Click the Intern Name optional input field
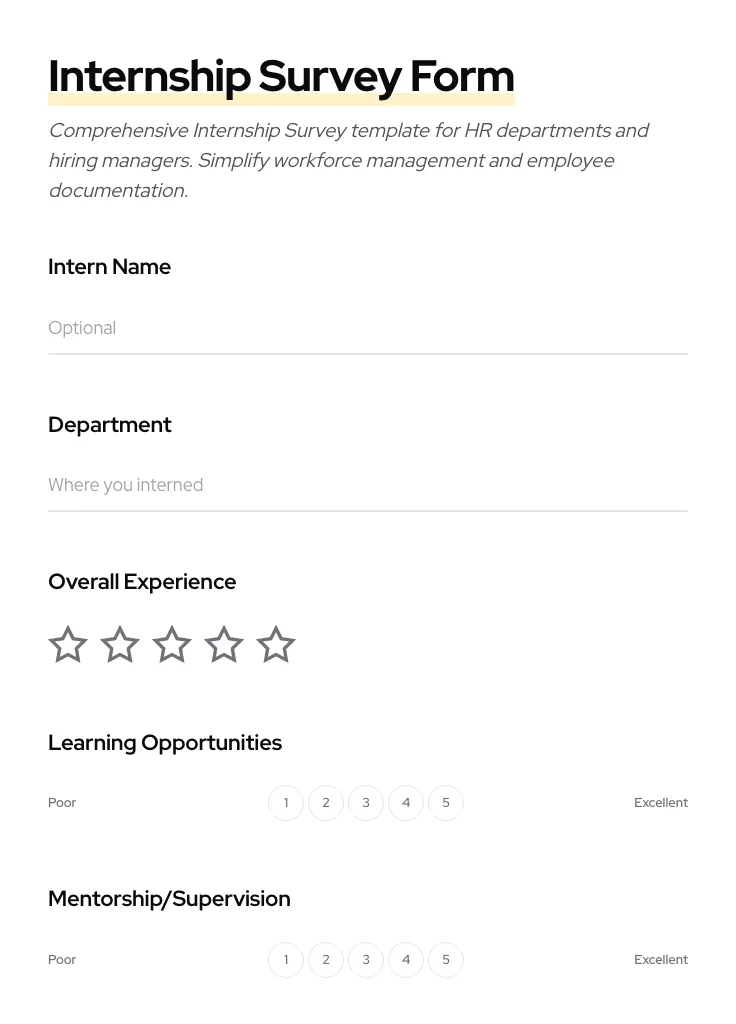 pos(368,328)
